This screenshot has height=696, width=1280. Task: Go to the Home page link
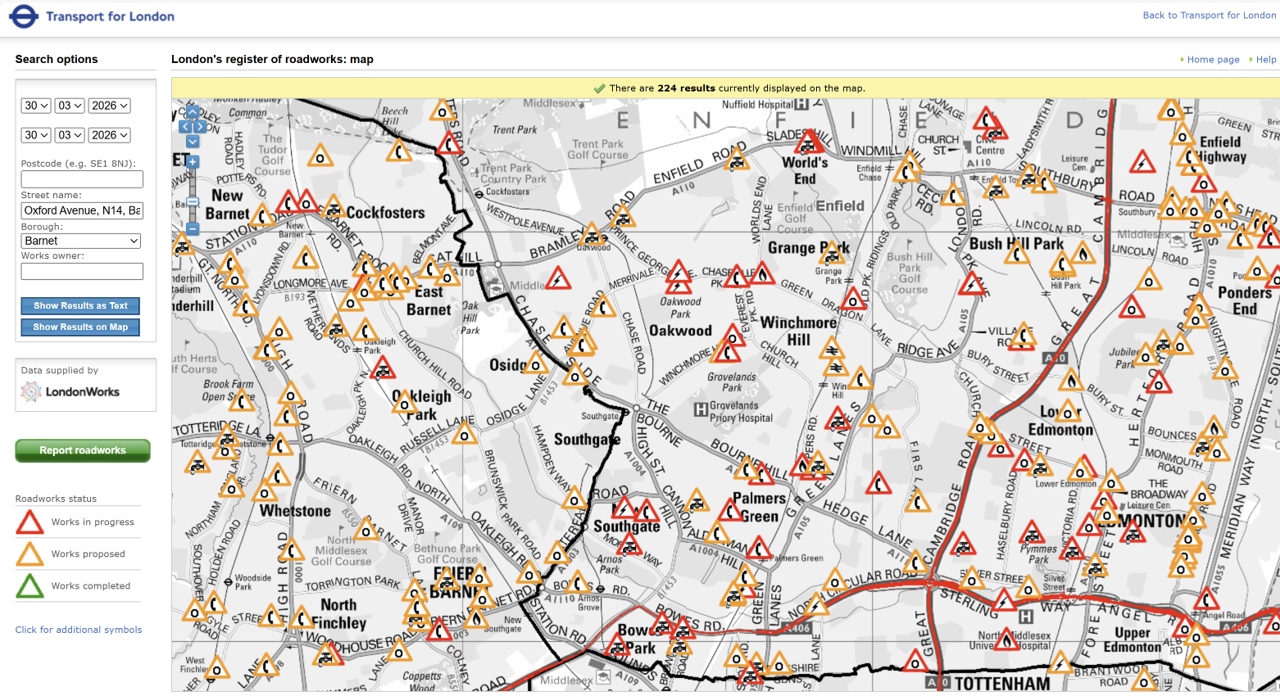point(1212,60)
